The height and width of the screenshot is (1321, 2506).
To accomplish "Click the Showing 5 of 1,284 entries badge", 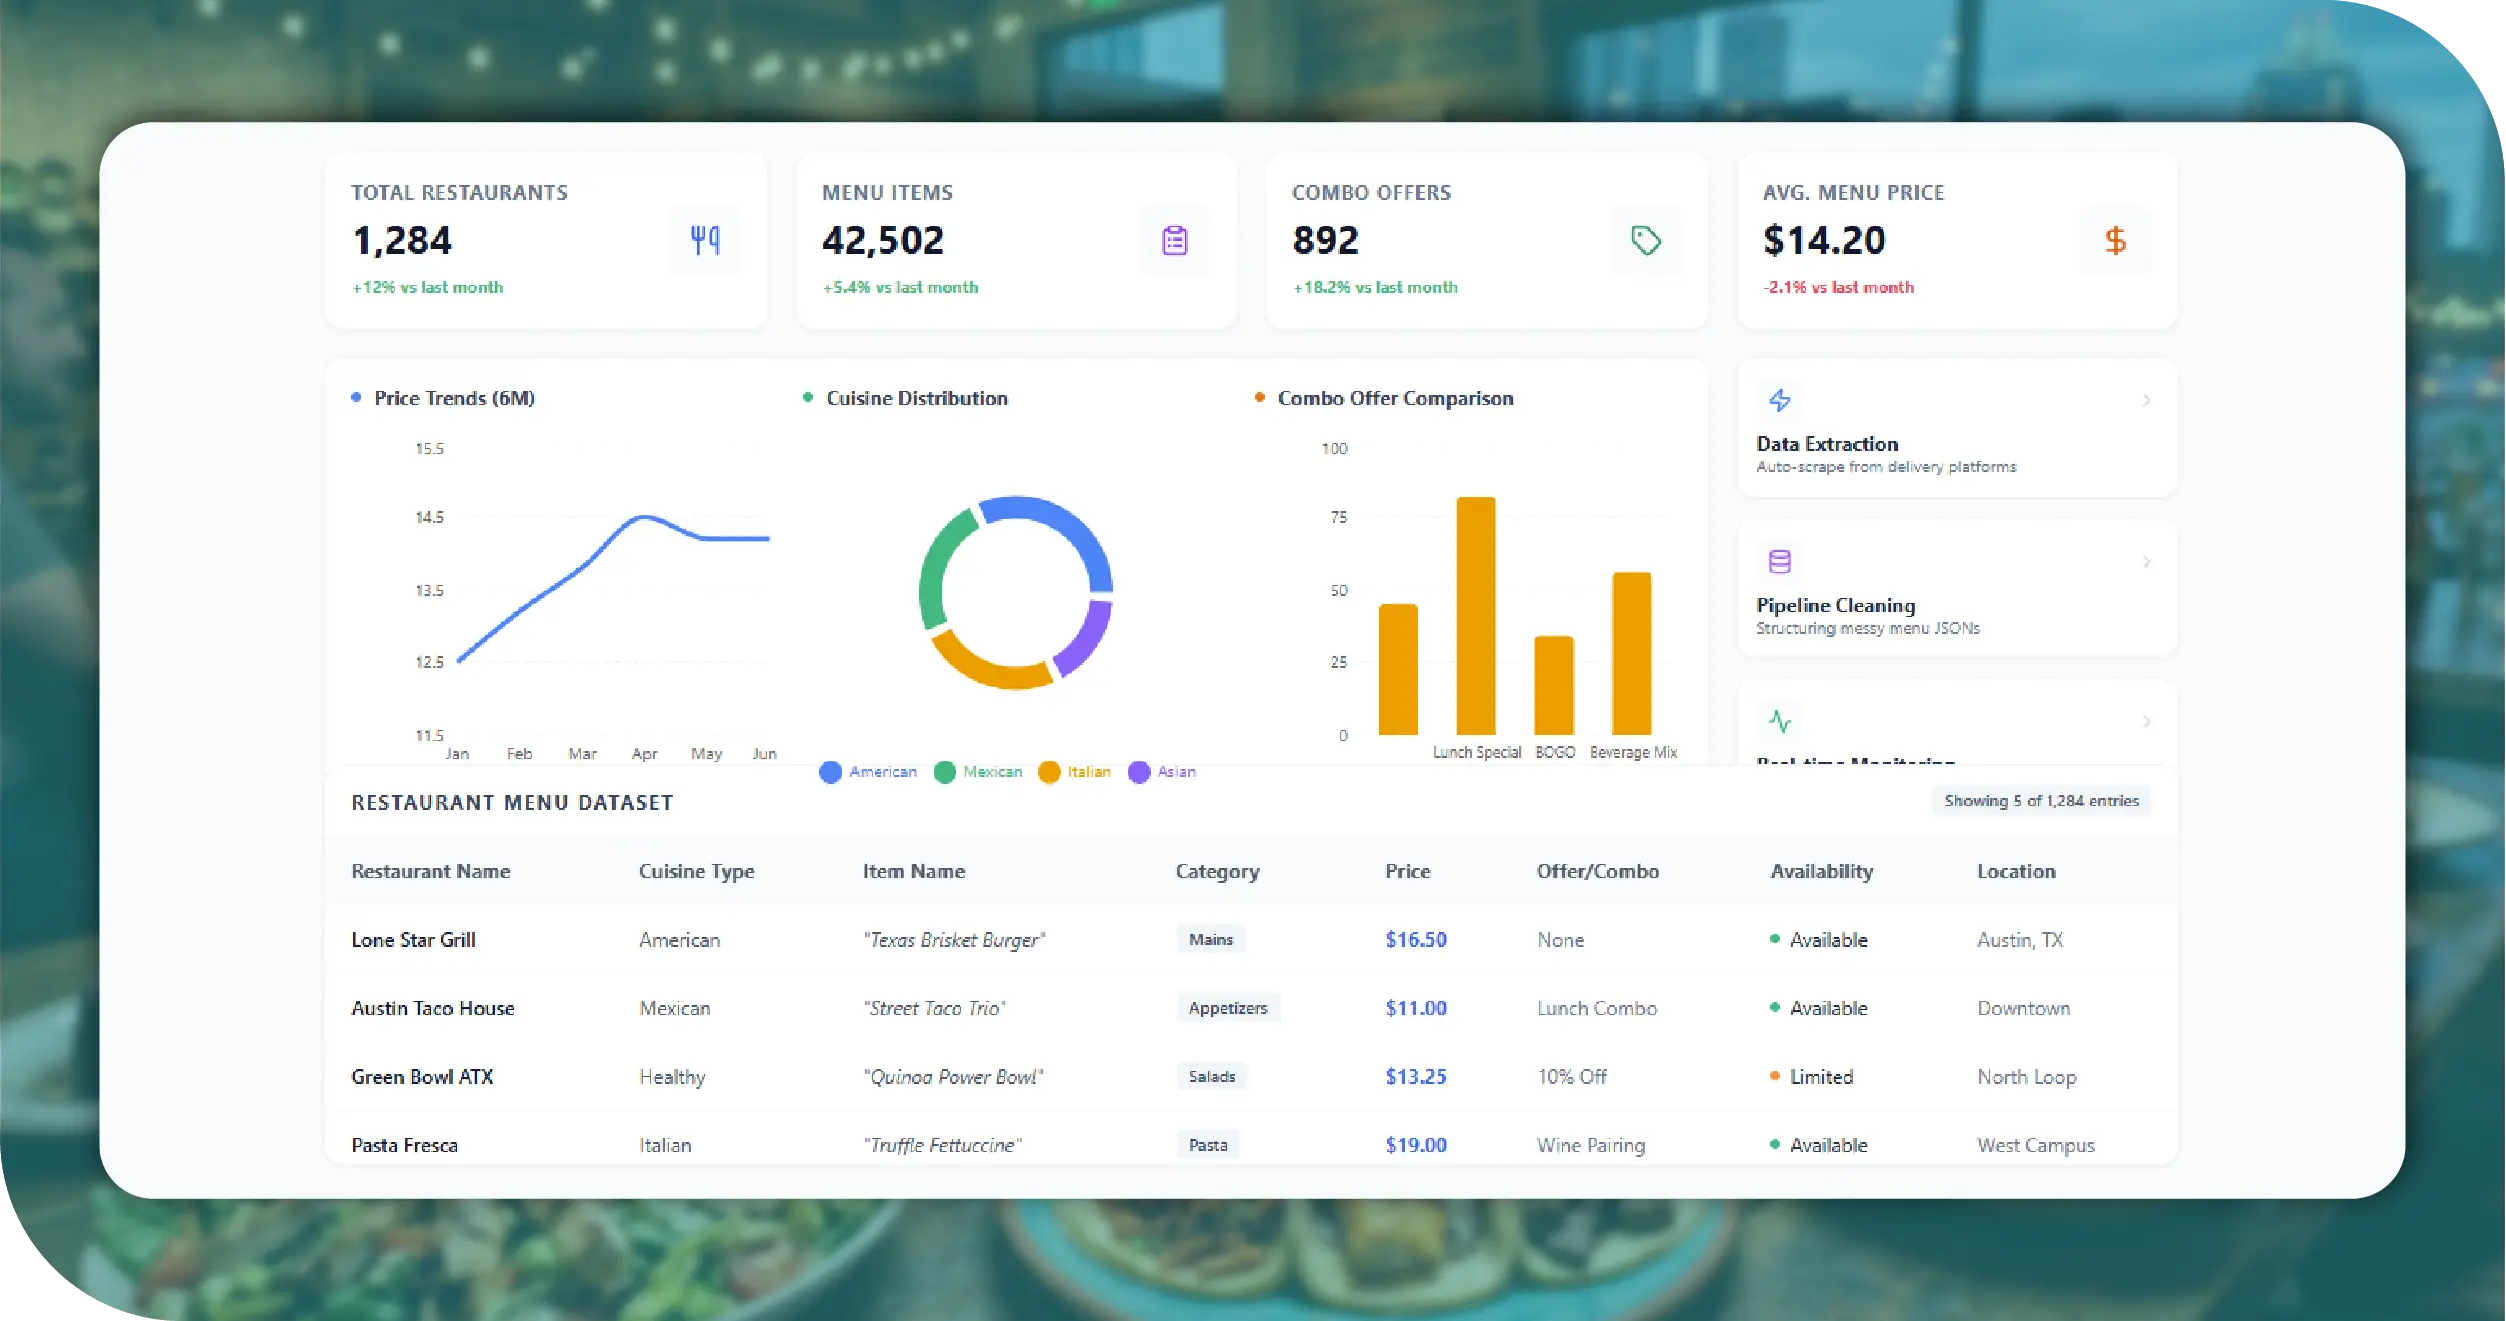I will [x=2041, y=801].
